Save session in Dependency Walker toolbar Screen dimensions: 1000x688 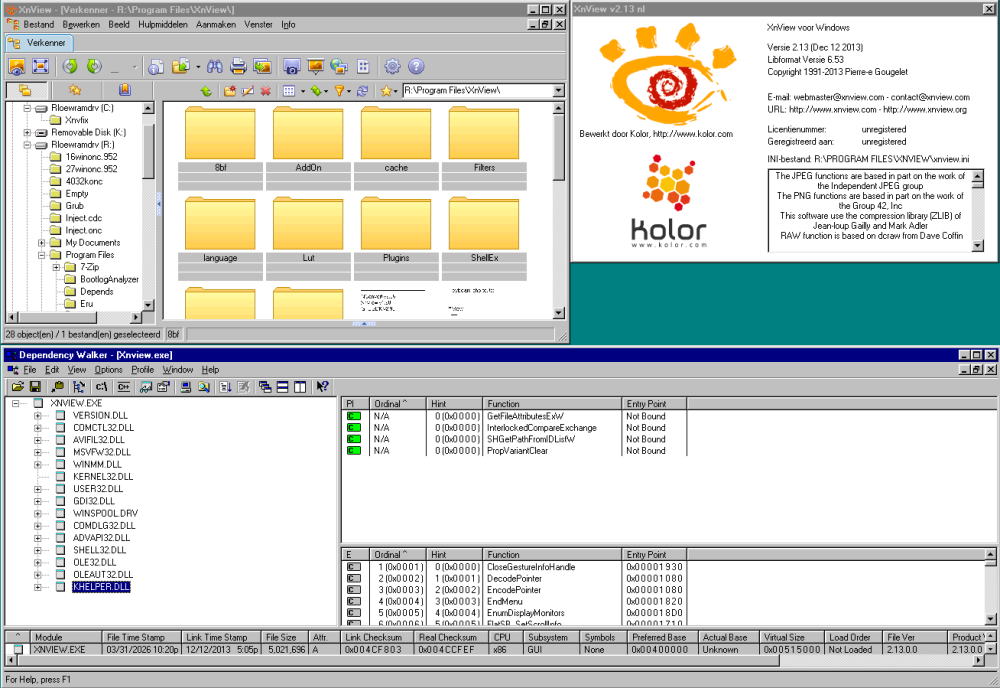35,386
